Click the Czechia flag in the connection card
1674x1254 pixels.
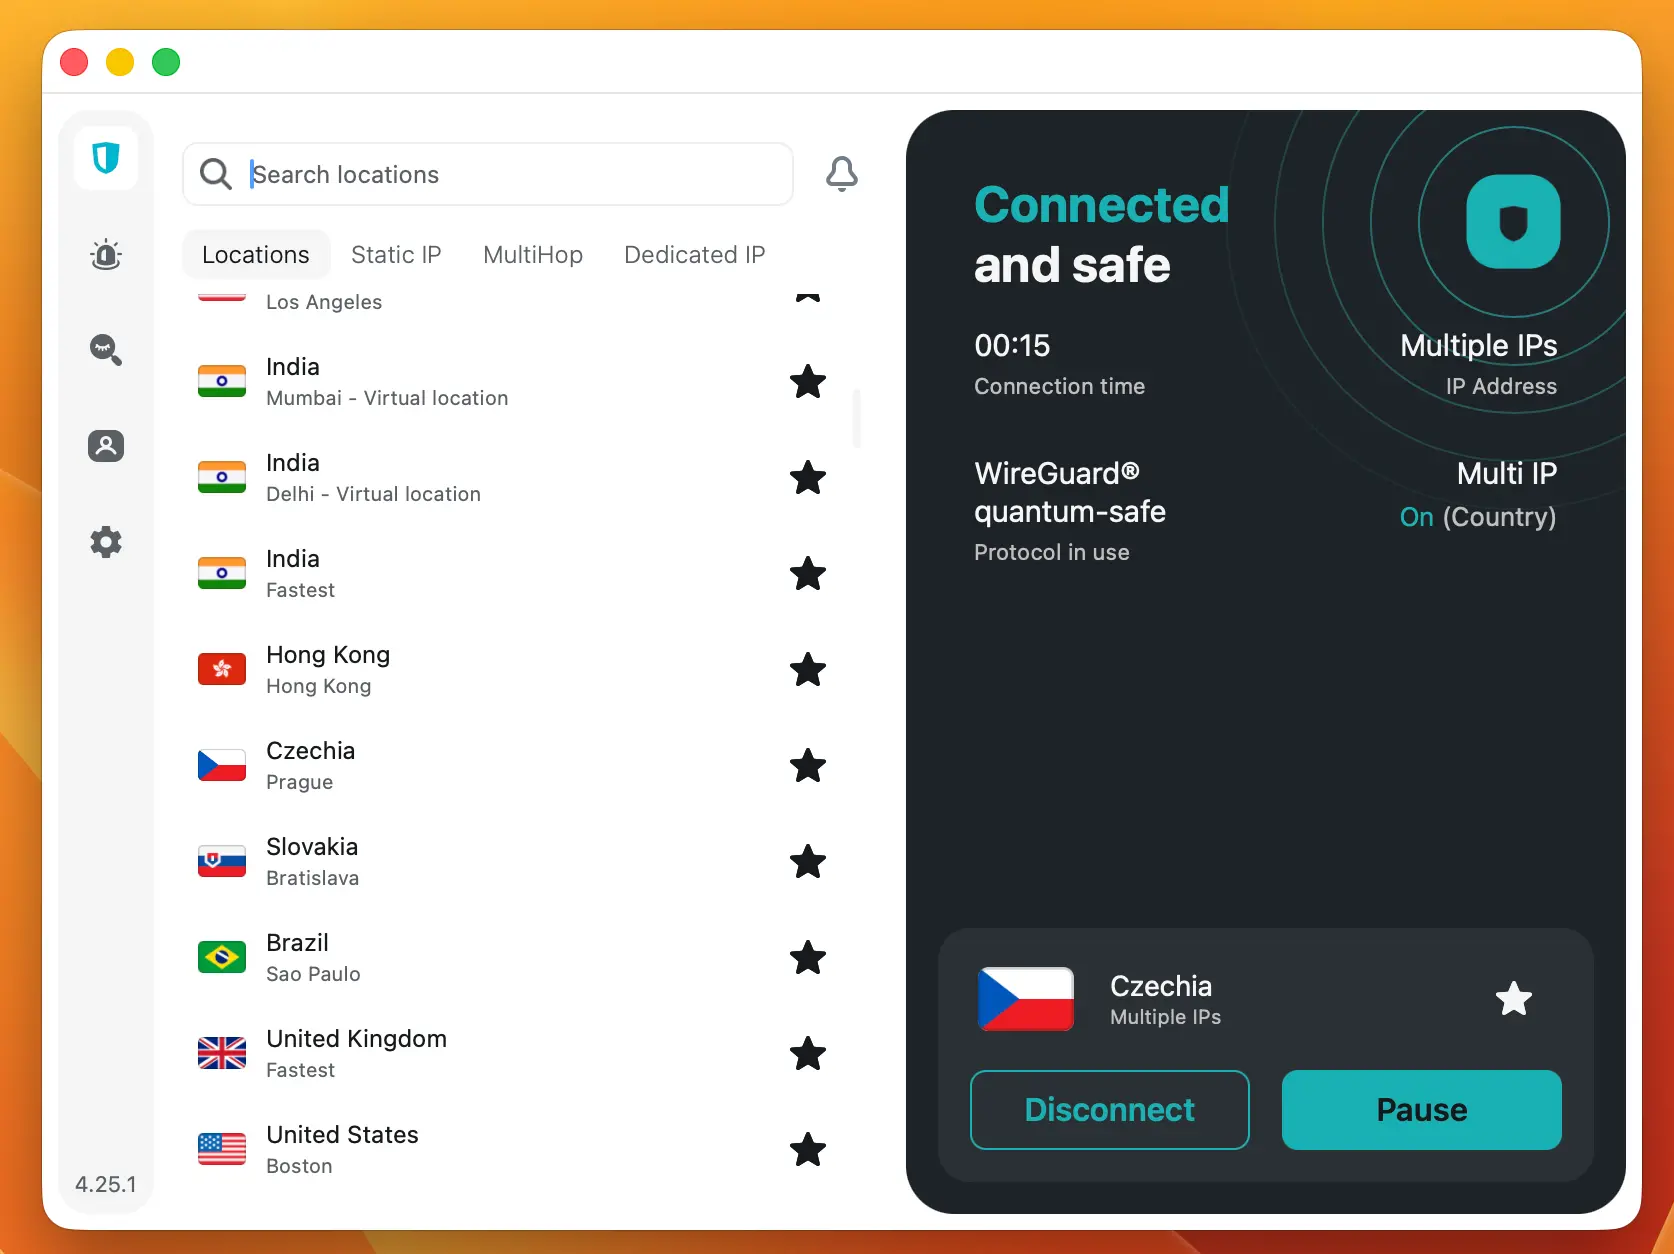pyautogui.click(x=1025, y=999)
